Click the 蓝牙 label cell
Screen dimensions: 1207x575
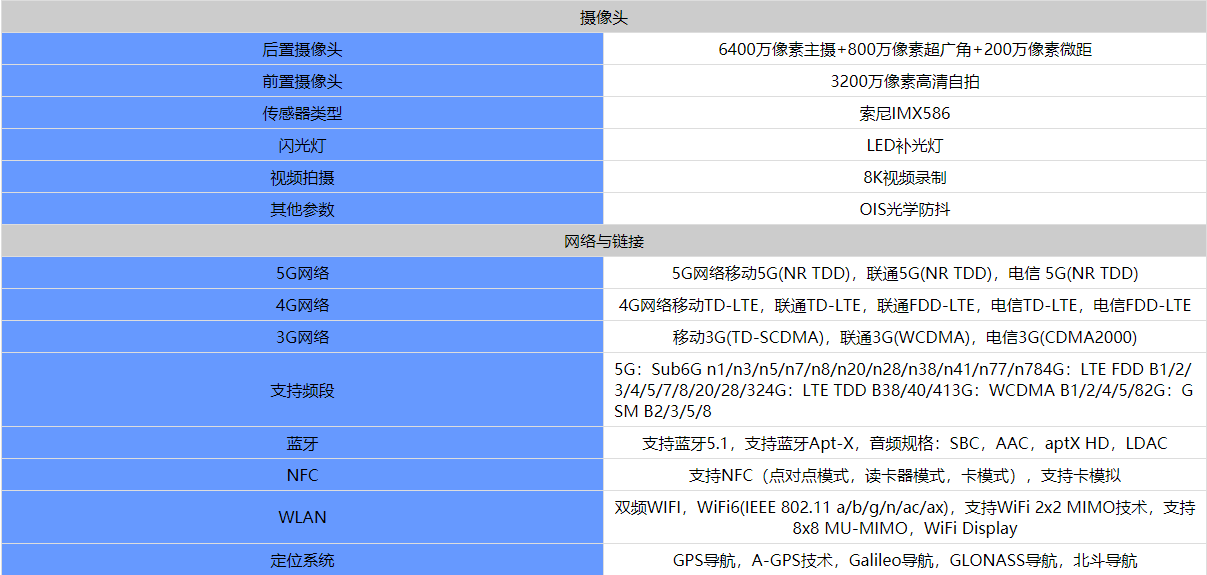302,443
